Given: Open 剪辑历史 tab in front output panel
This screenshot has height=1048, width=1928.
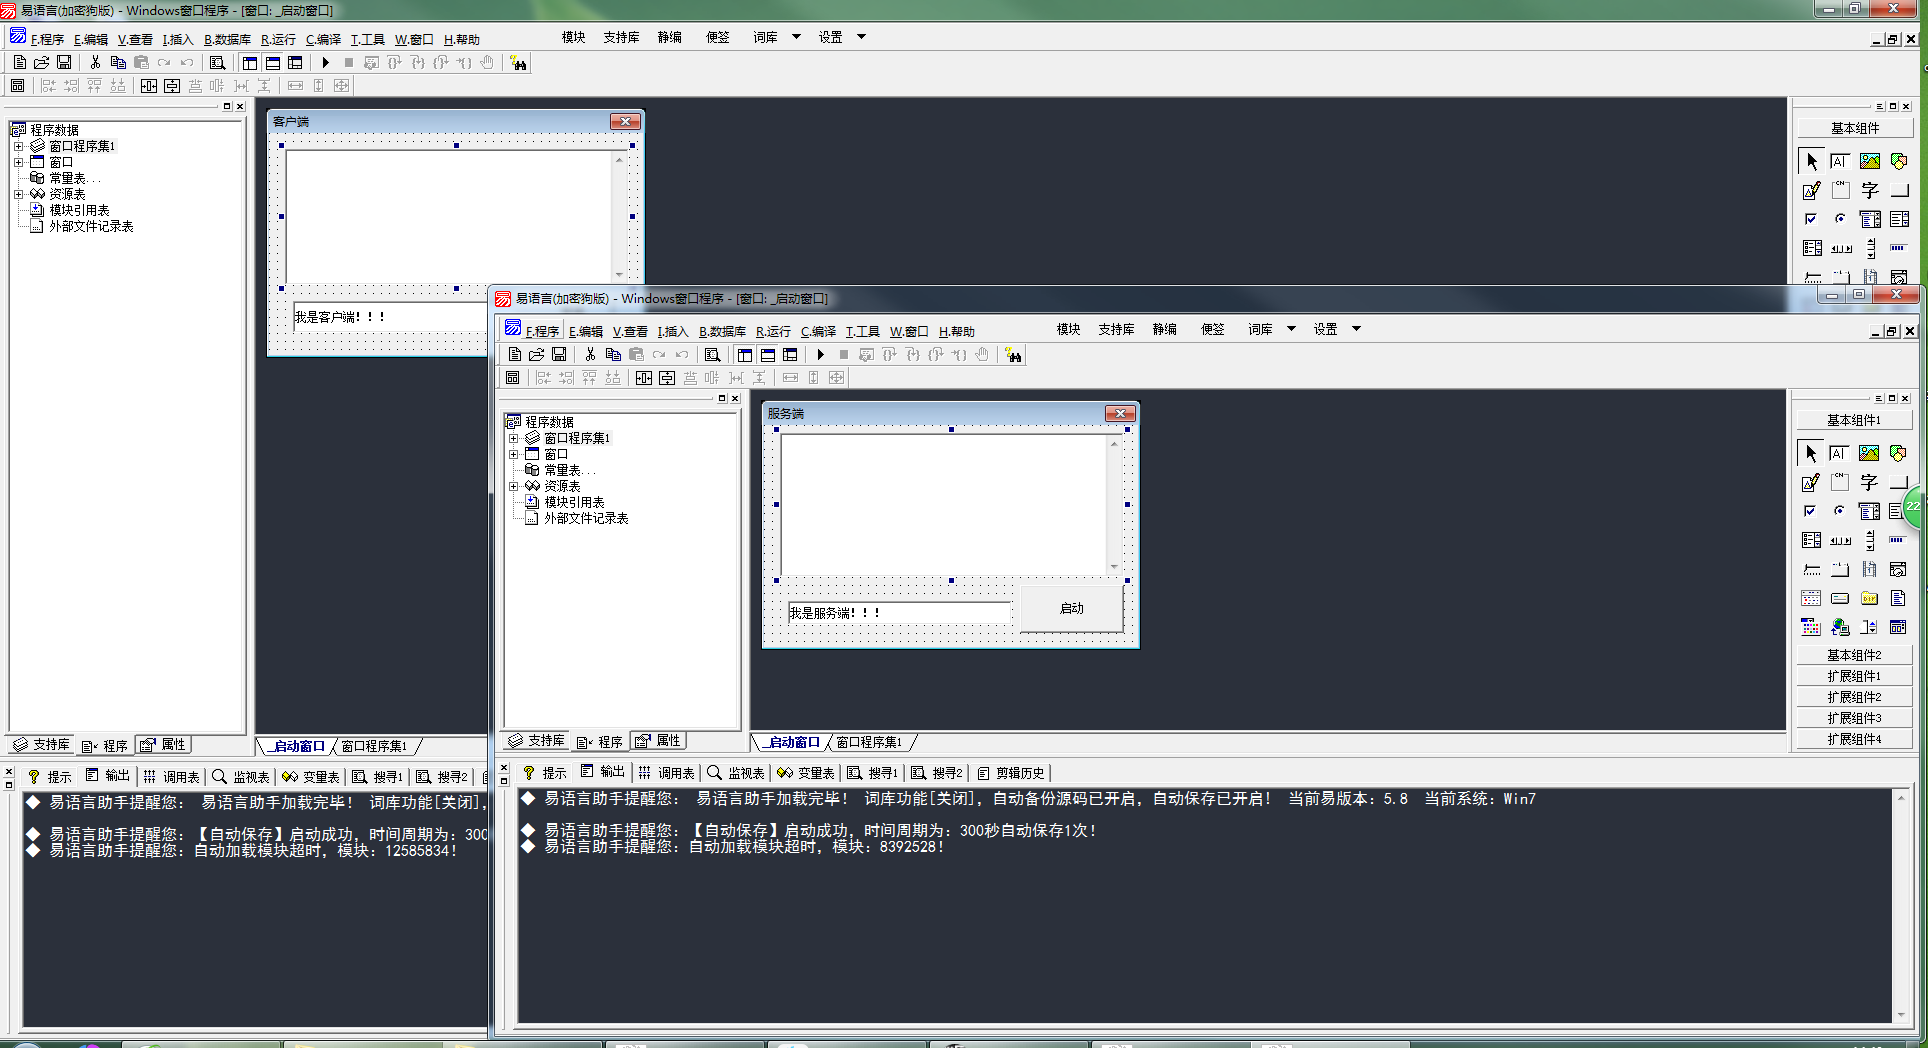Looking at the screenshot, I should point(1011,773).
